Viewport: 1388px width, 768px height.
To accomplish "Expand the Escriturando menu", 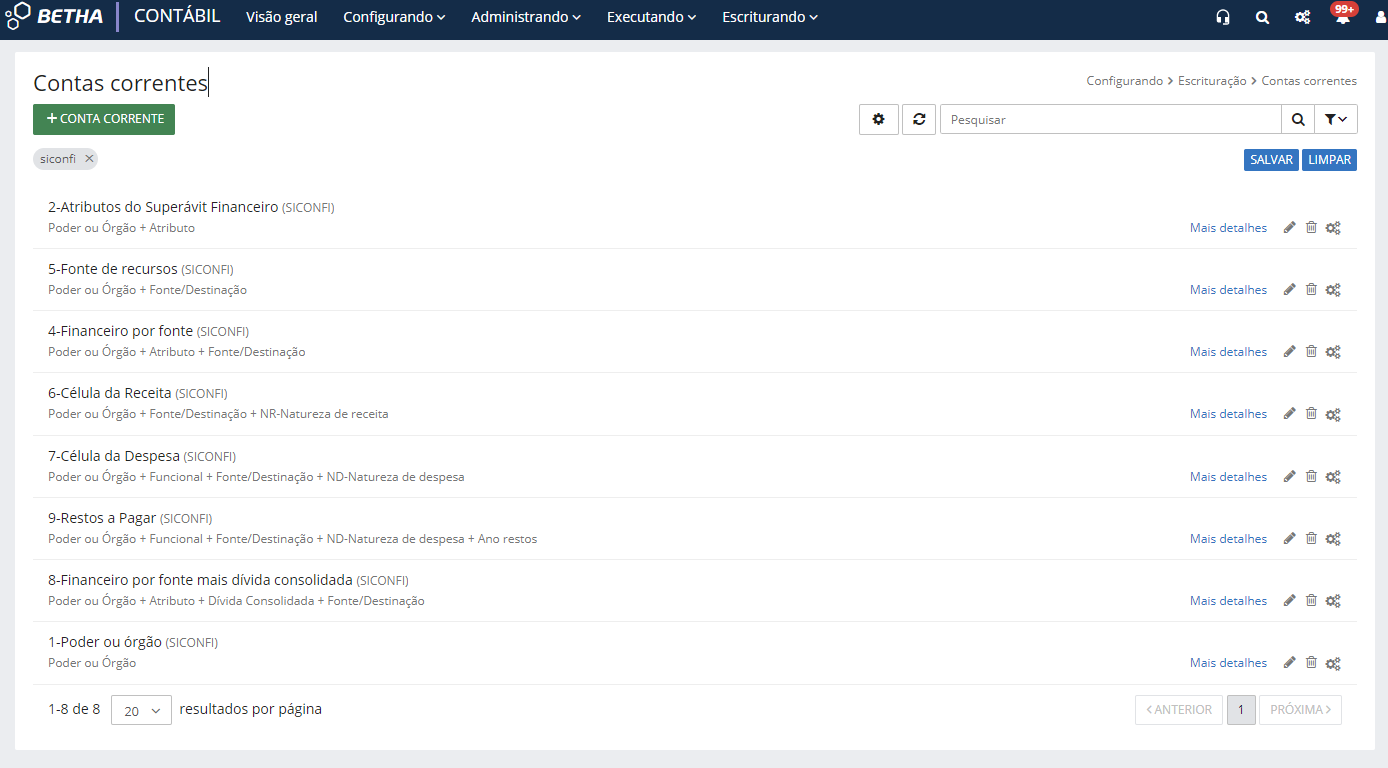I will [x=770, y=17].
